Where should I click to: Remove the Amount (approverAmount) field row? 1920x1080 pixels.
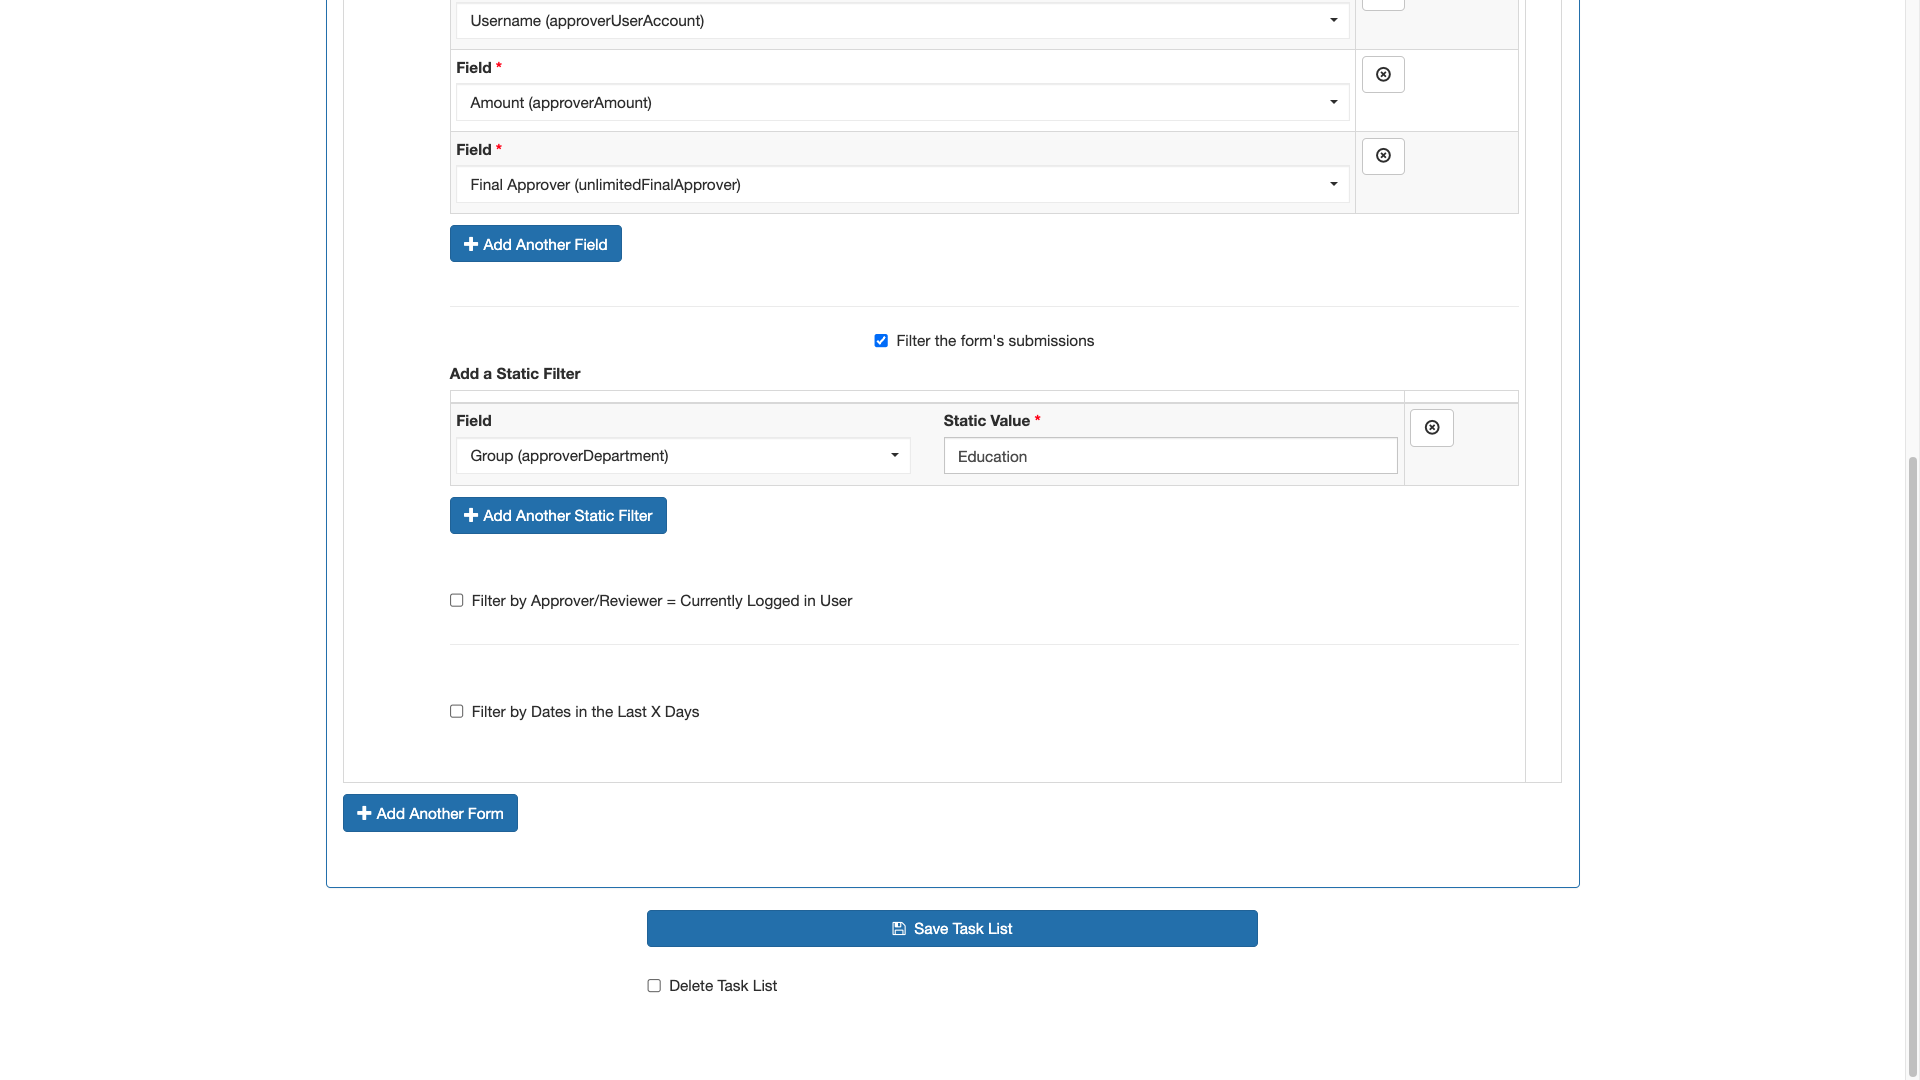(1383, 75)
